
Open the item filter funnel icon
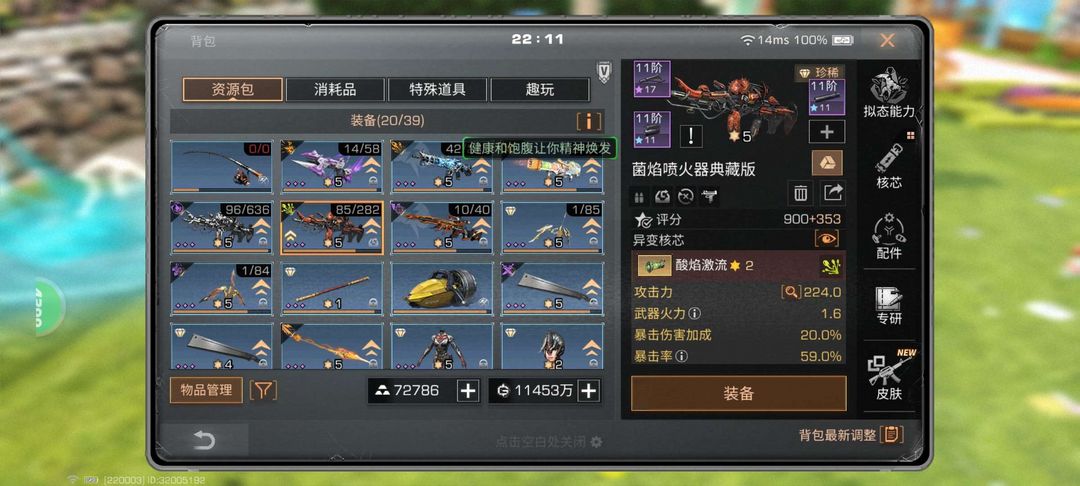[263, 390]
